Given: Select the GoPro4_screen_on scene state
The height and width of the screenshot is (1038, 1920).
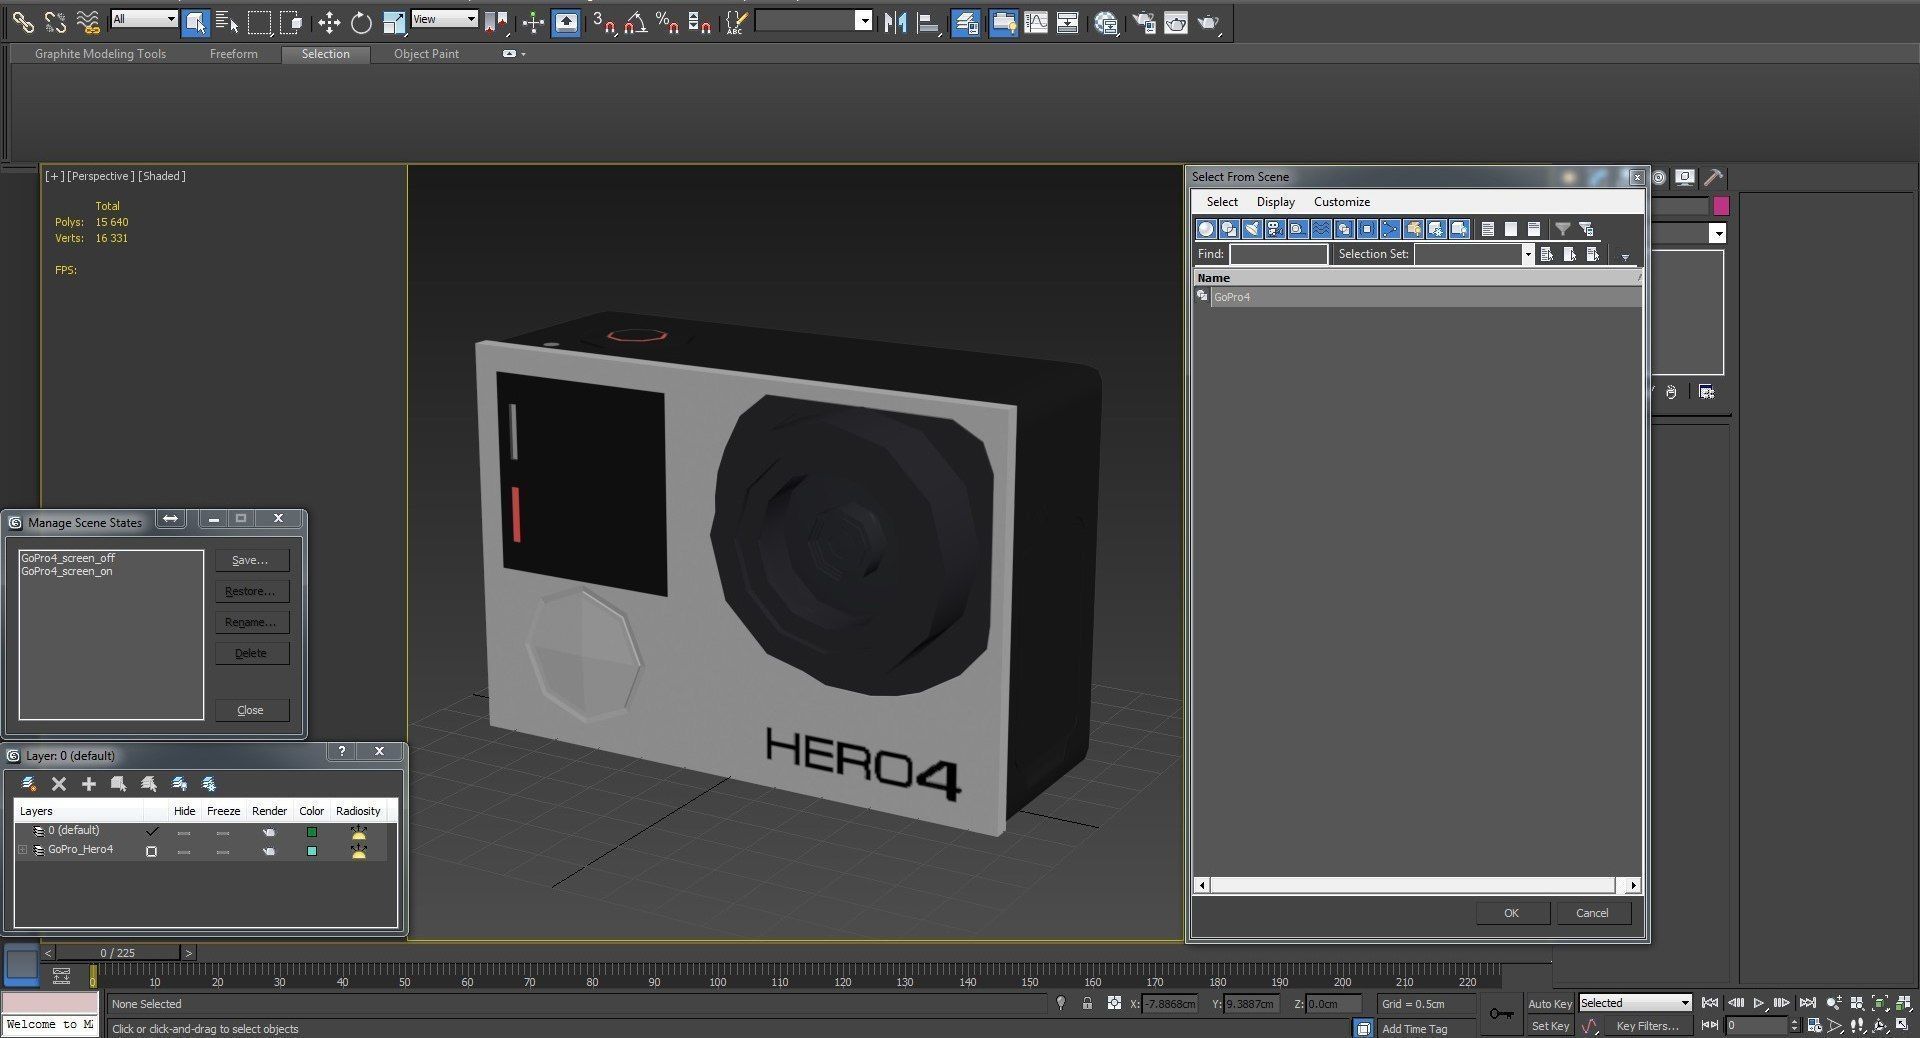Looking at the screenshot, I should click(x=67, y=571).
